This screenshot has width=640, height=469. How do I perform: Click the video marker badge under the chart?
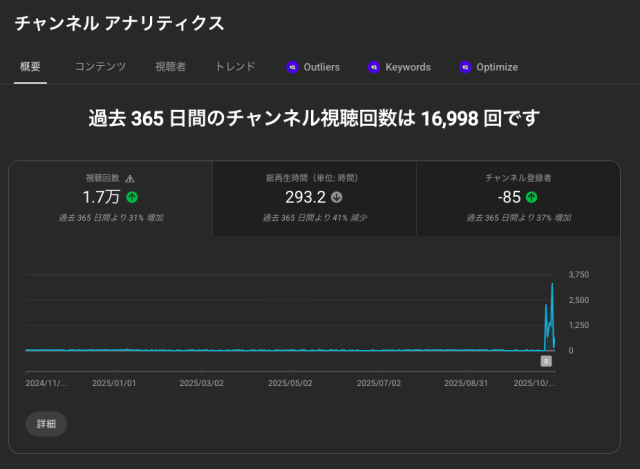[546, 361]
